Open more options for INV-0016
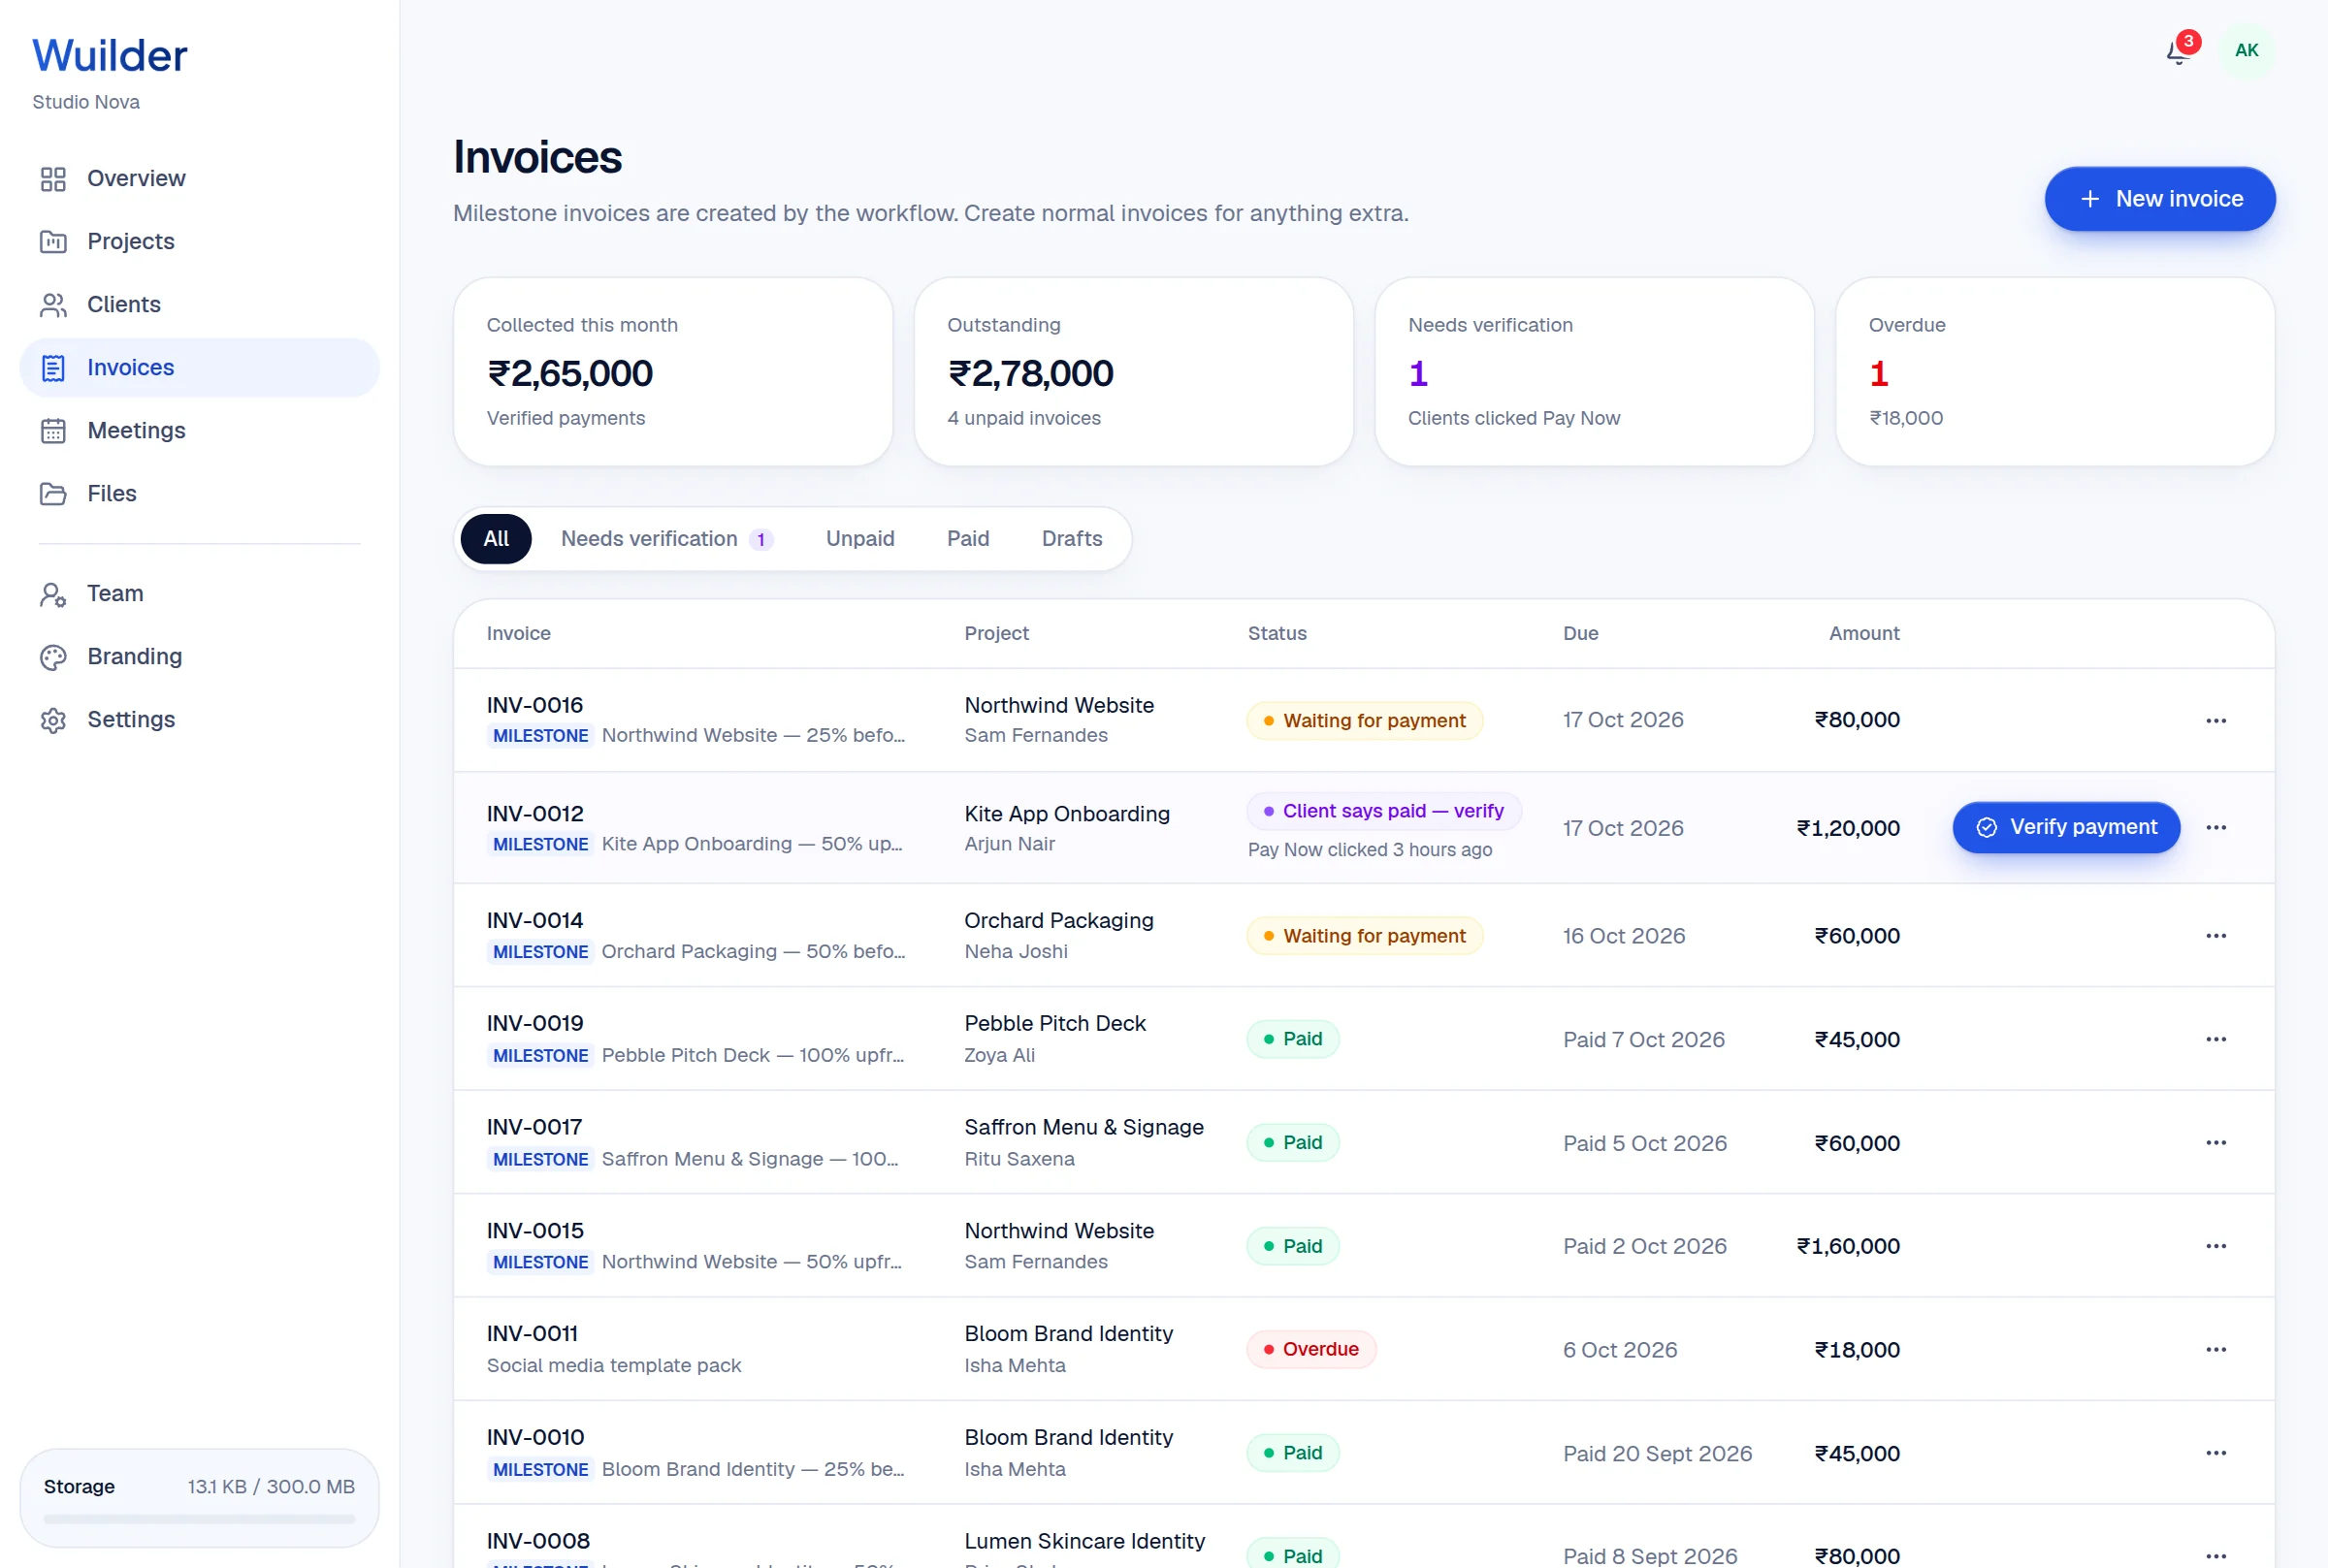This screenshot has width=2328, height=1568. (2216, 721)
